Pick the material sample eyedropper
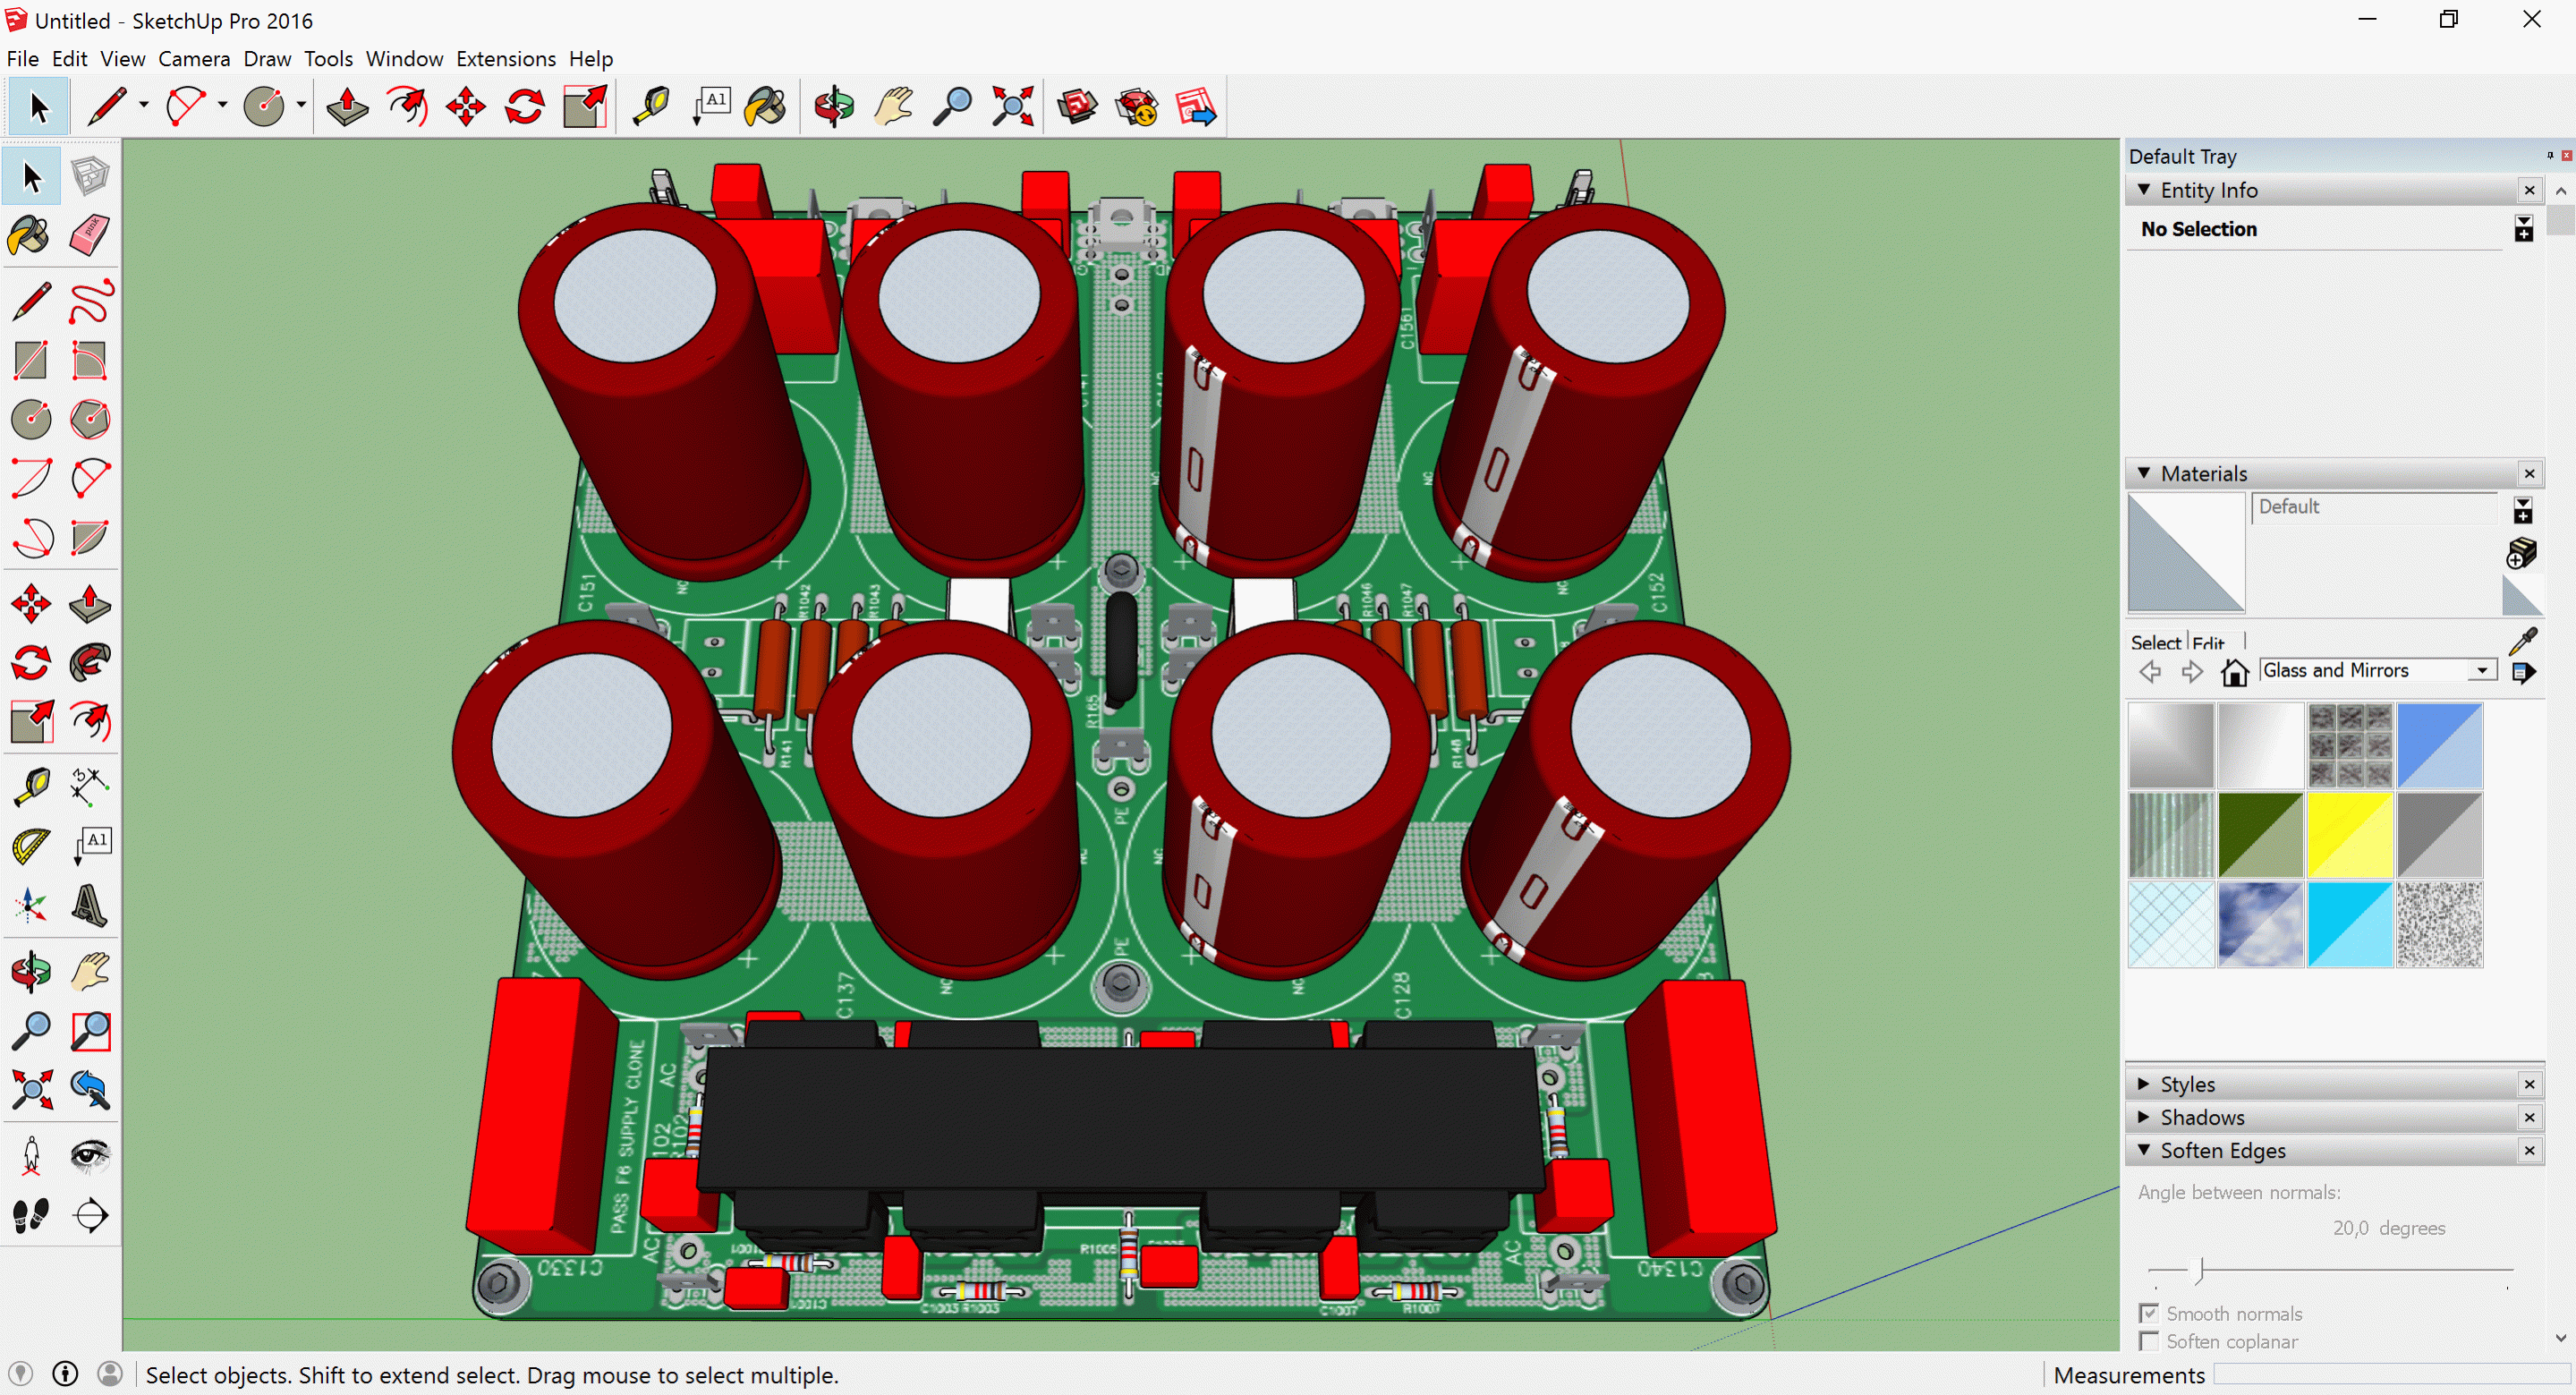The height and width of the screenshot is (1395, 2576). 2523,641
